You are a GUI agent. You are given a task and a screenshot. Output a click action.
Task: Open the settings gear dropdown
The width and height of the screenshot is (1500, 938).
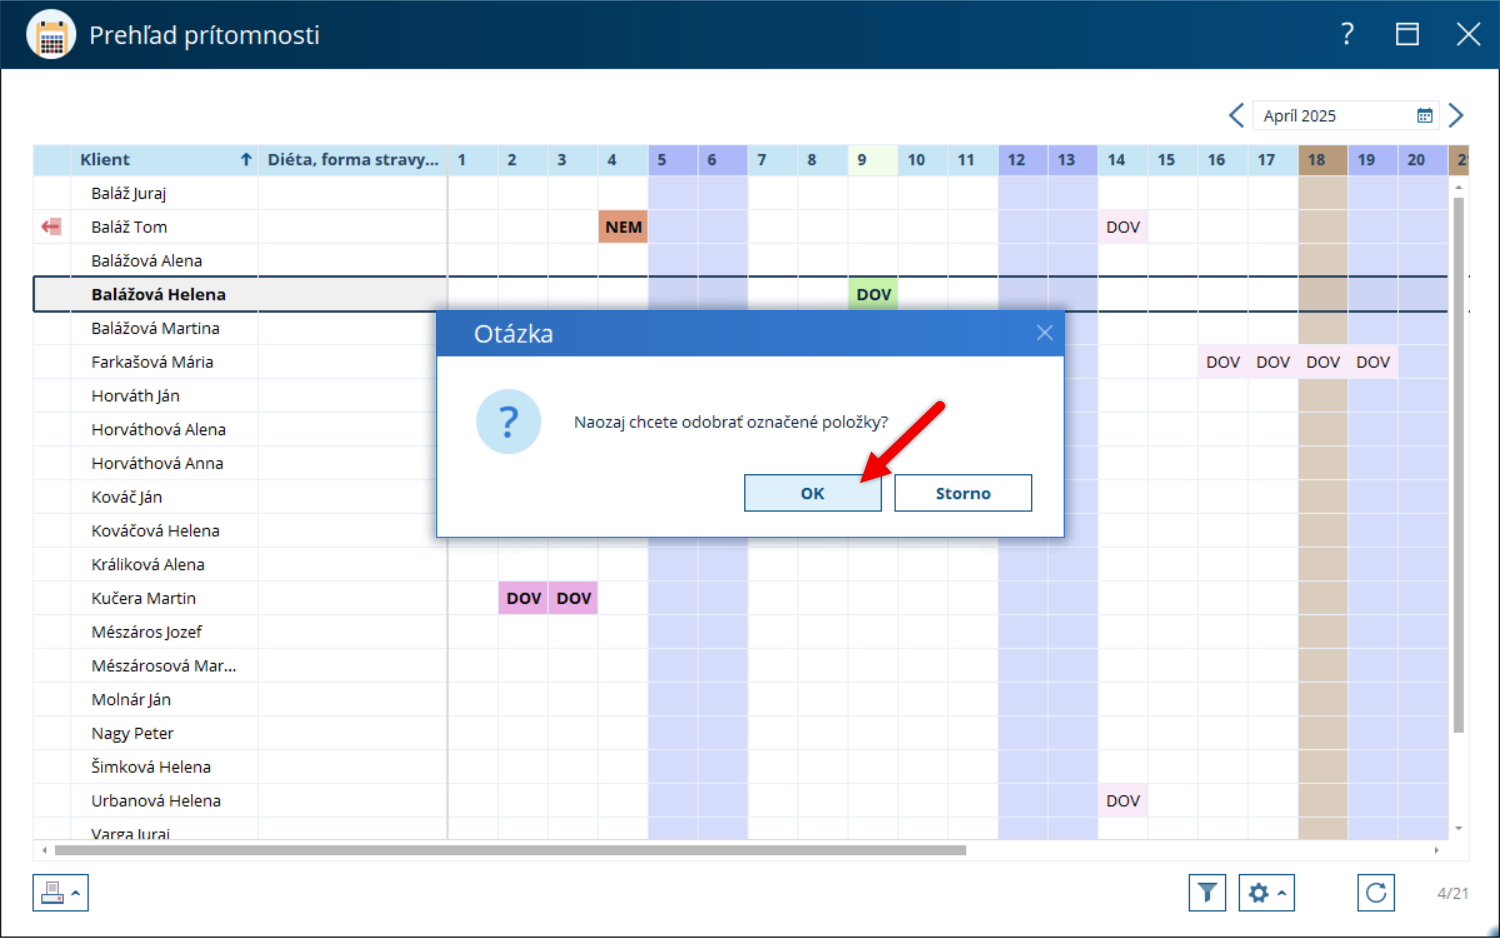point(1266,892)
